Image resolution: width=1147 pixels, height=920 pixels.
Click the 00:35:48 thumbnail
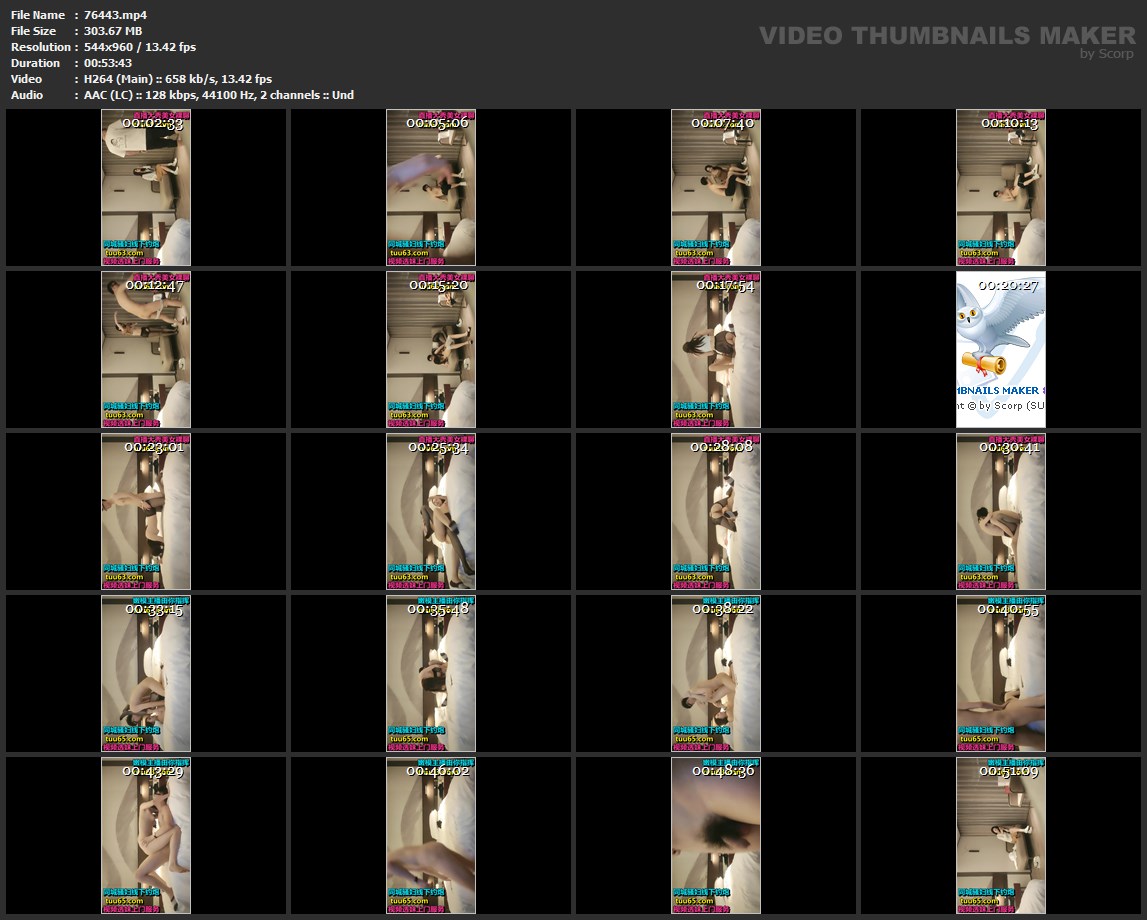[430, 673]
